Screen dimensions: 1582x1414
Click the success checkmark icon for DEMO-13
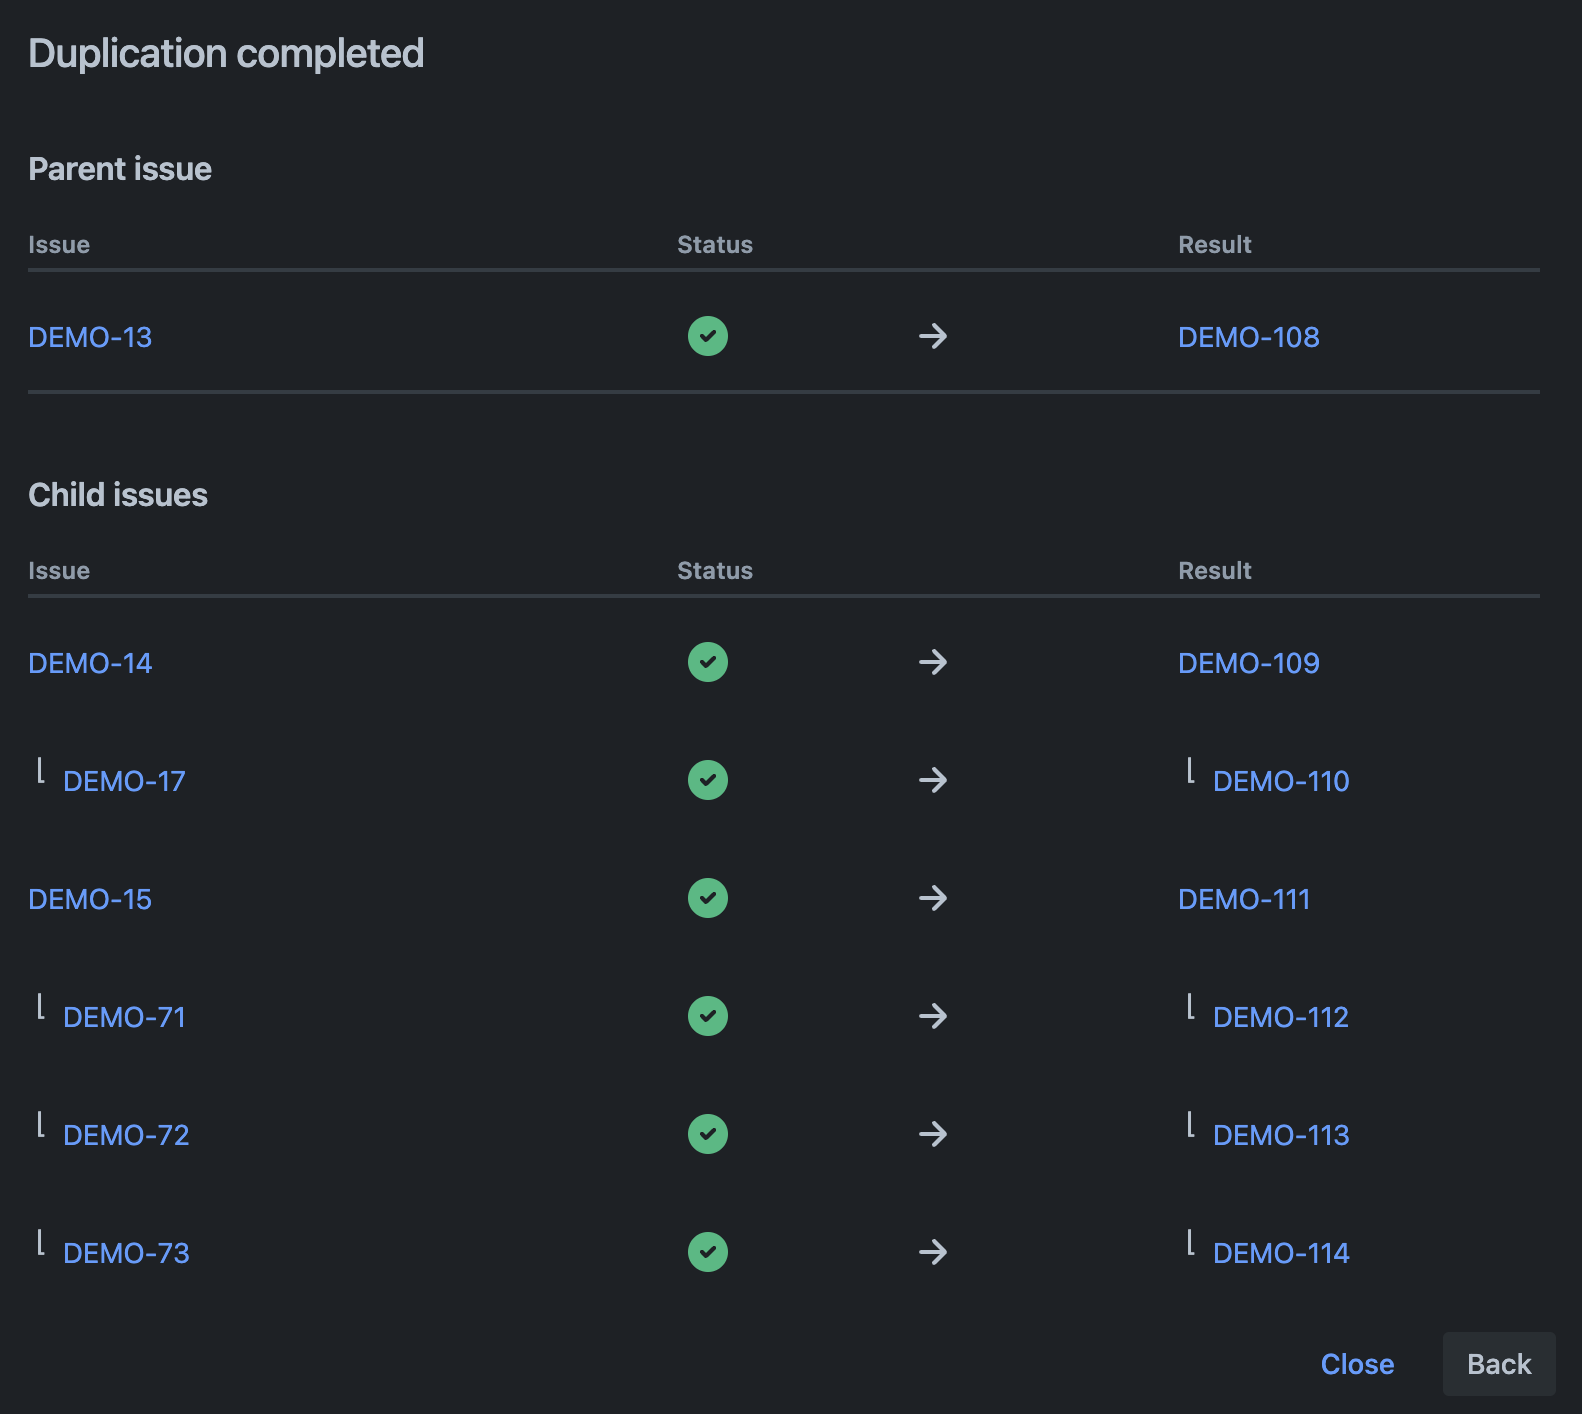point(707,336)
